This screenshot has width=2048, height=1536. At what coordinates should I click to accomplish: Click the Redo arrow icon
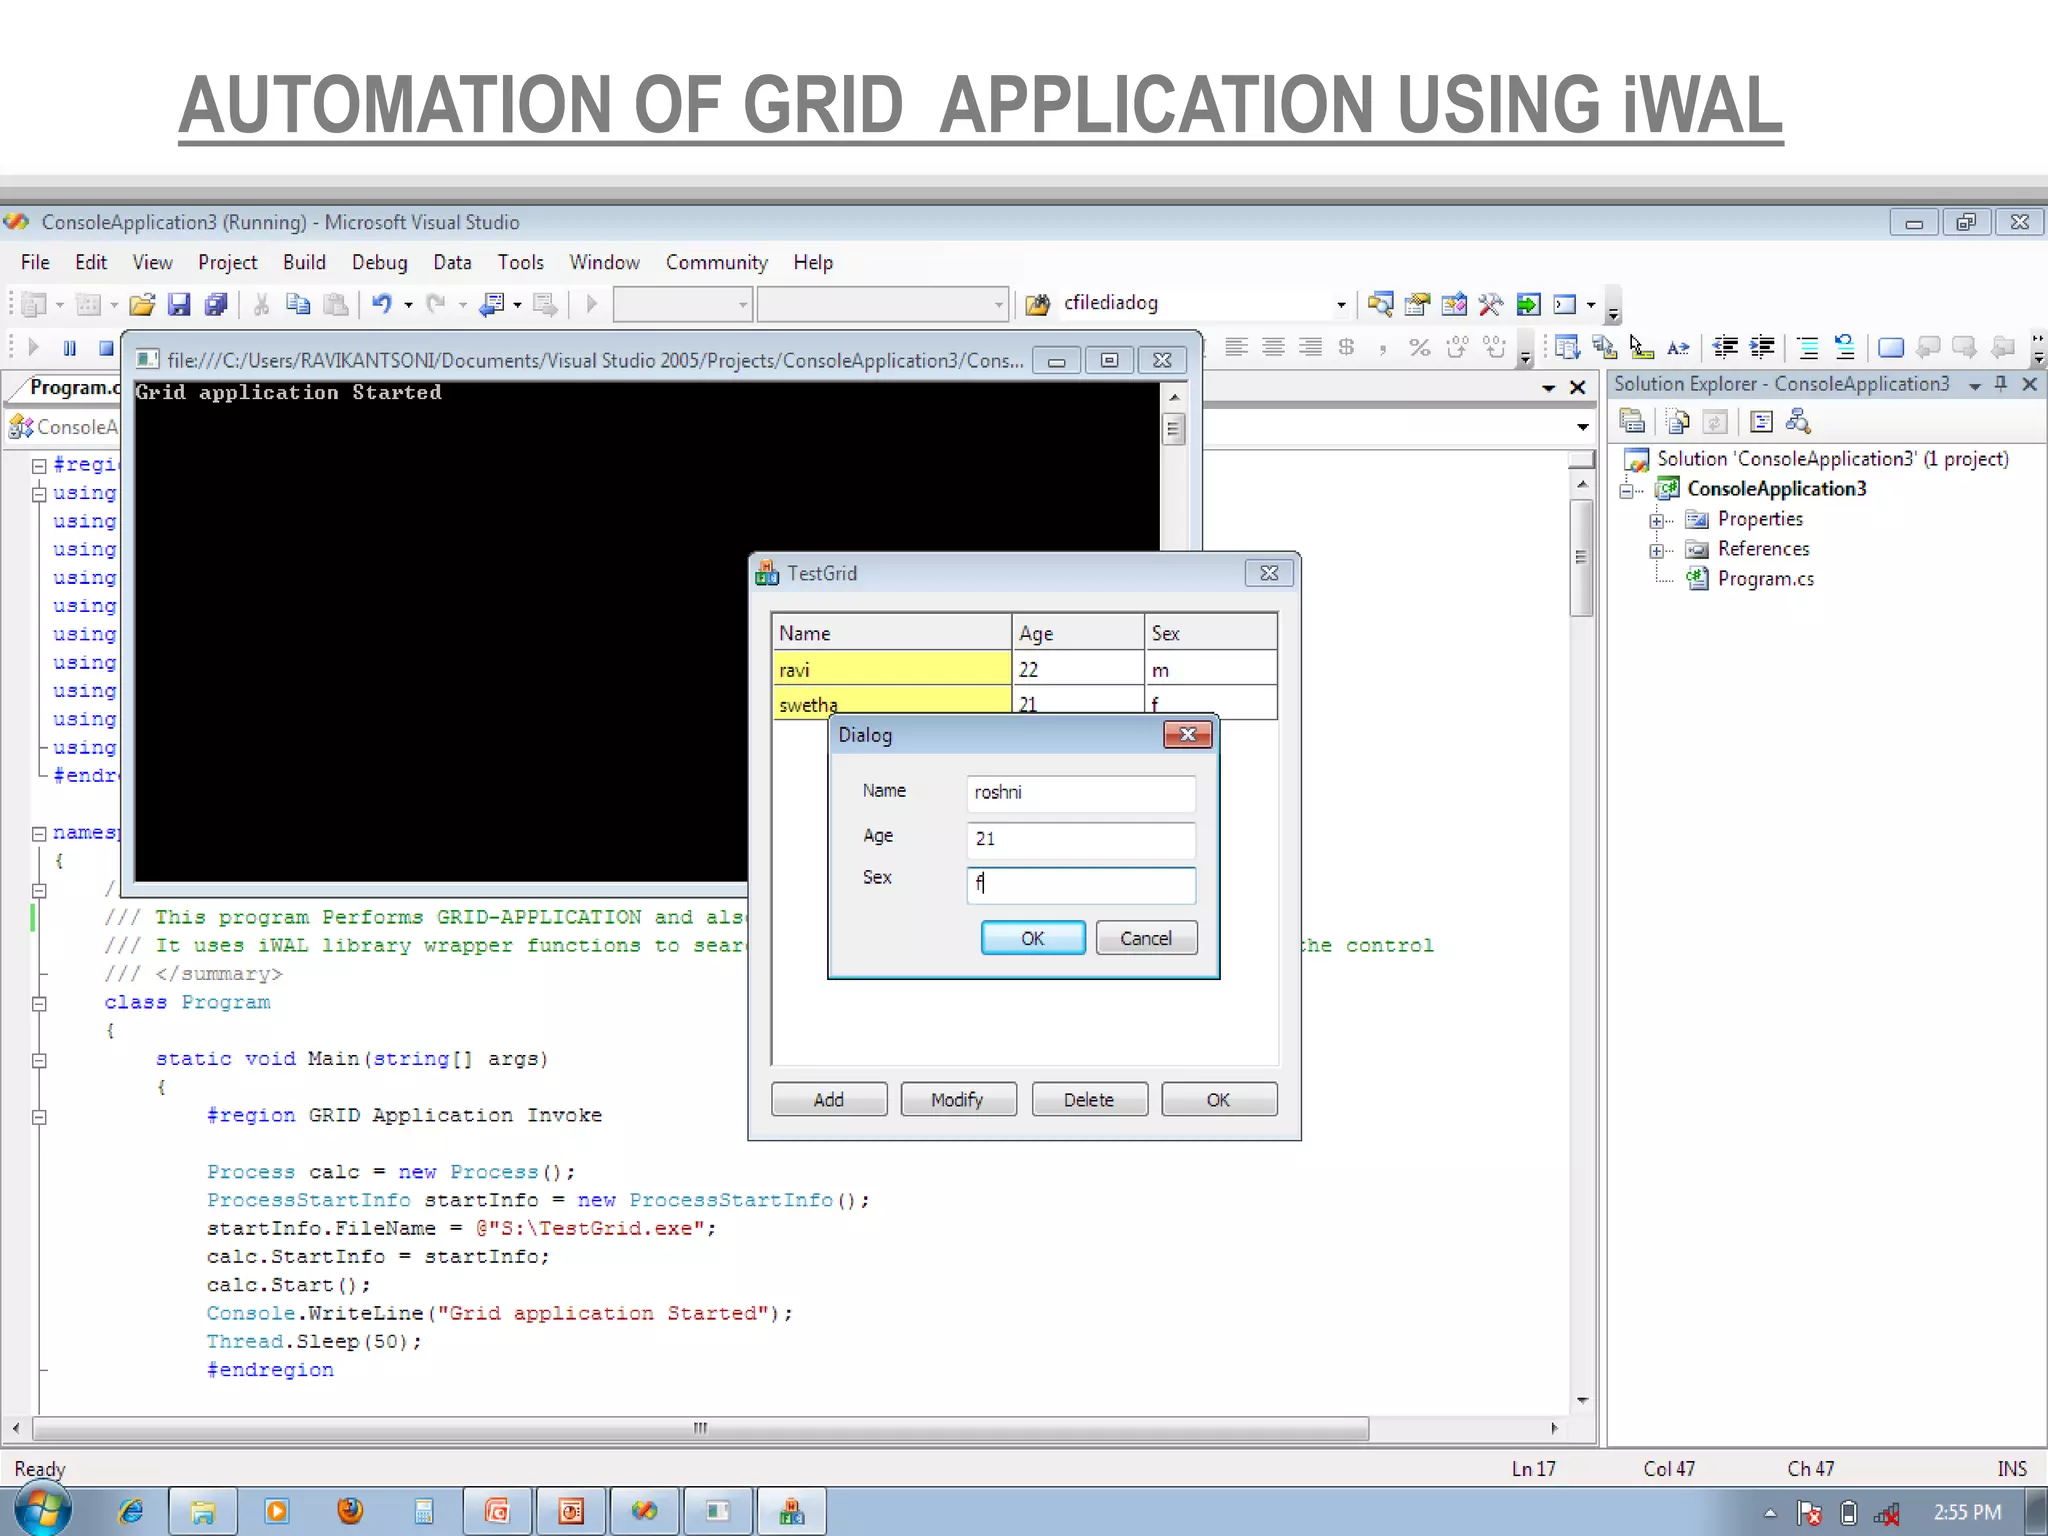coord(436,304)
